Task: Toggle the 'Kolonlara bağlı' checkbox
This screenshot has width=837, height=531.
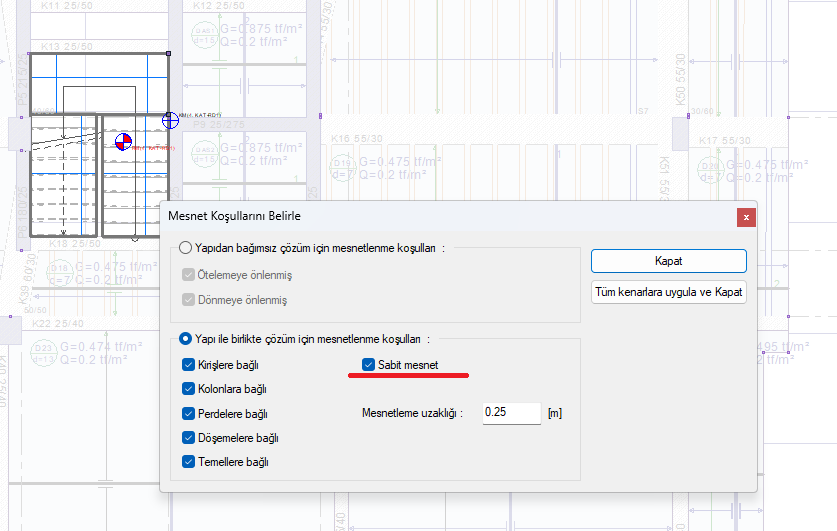Action: pos(190,389)
